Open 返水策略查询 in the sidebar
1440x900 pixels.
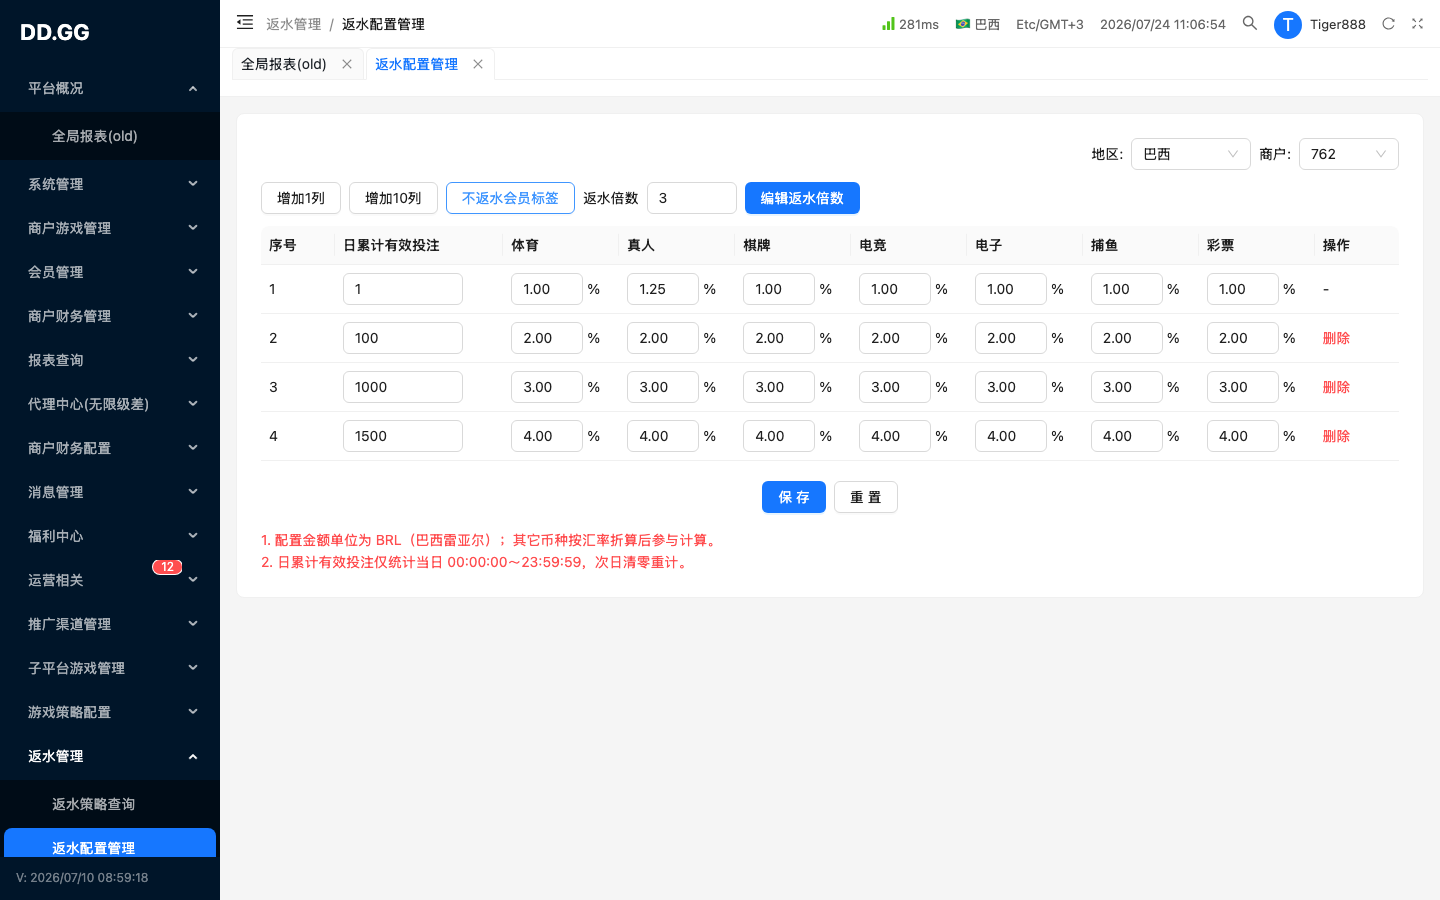(110, 804)
